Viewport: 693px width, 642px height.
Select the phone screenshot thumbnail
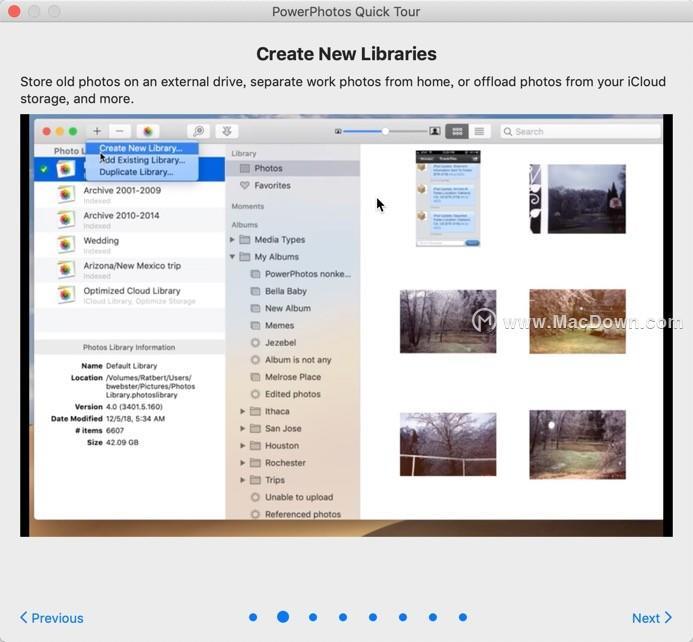pyautogui.click(x=448, y=198)
